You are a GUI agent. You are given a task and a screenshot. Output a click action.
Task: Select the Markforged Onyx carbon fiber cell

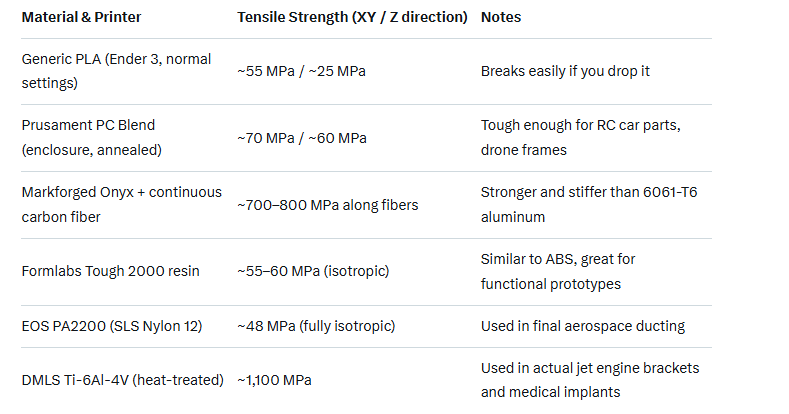121,204
